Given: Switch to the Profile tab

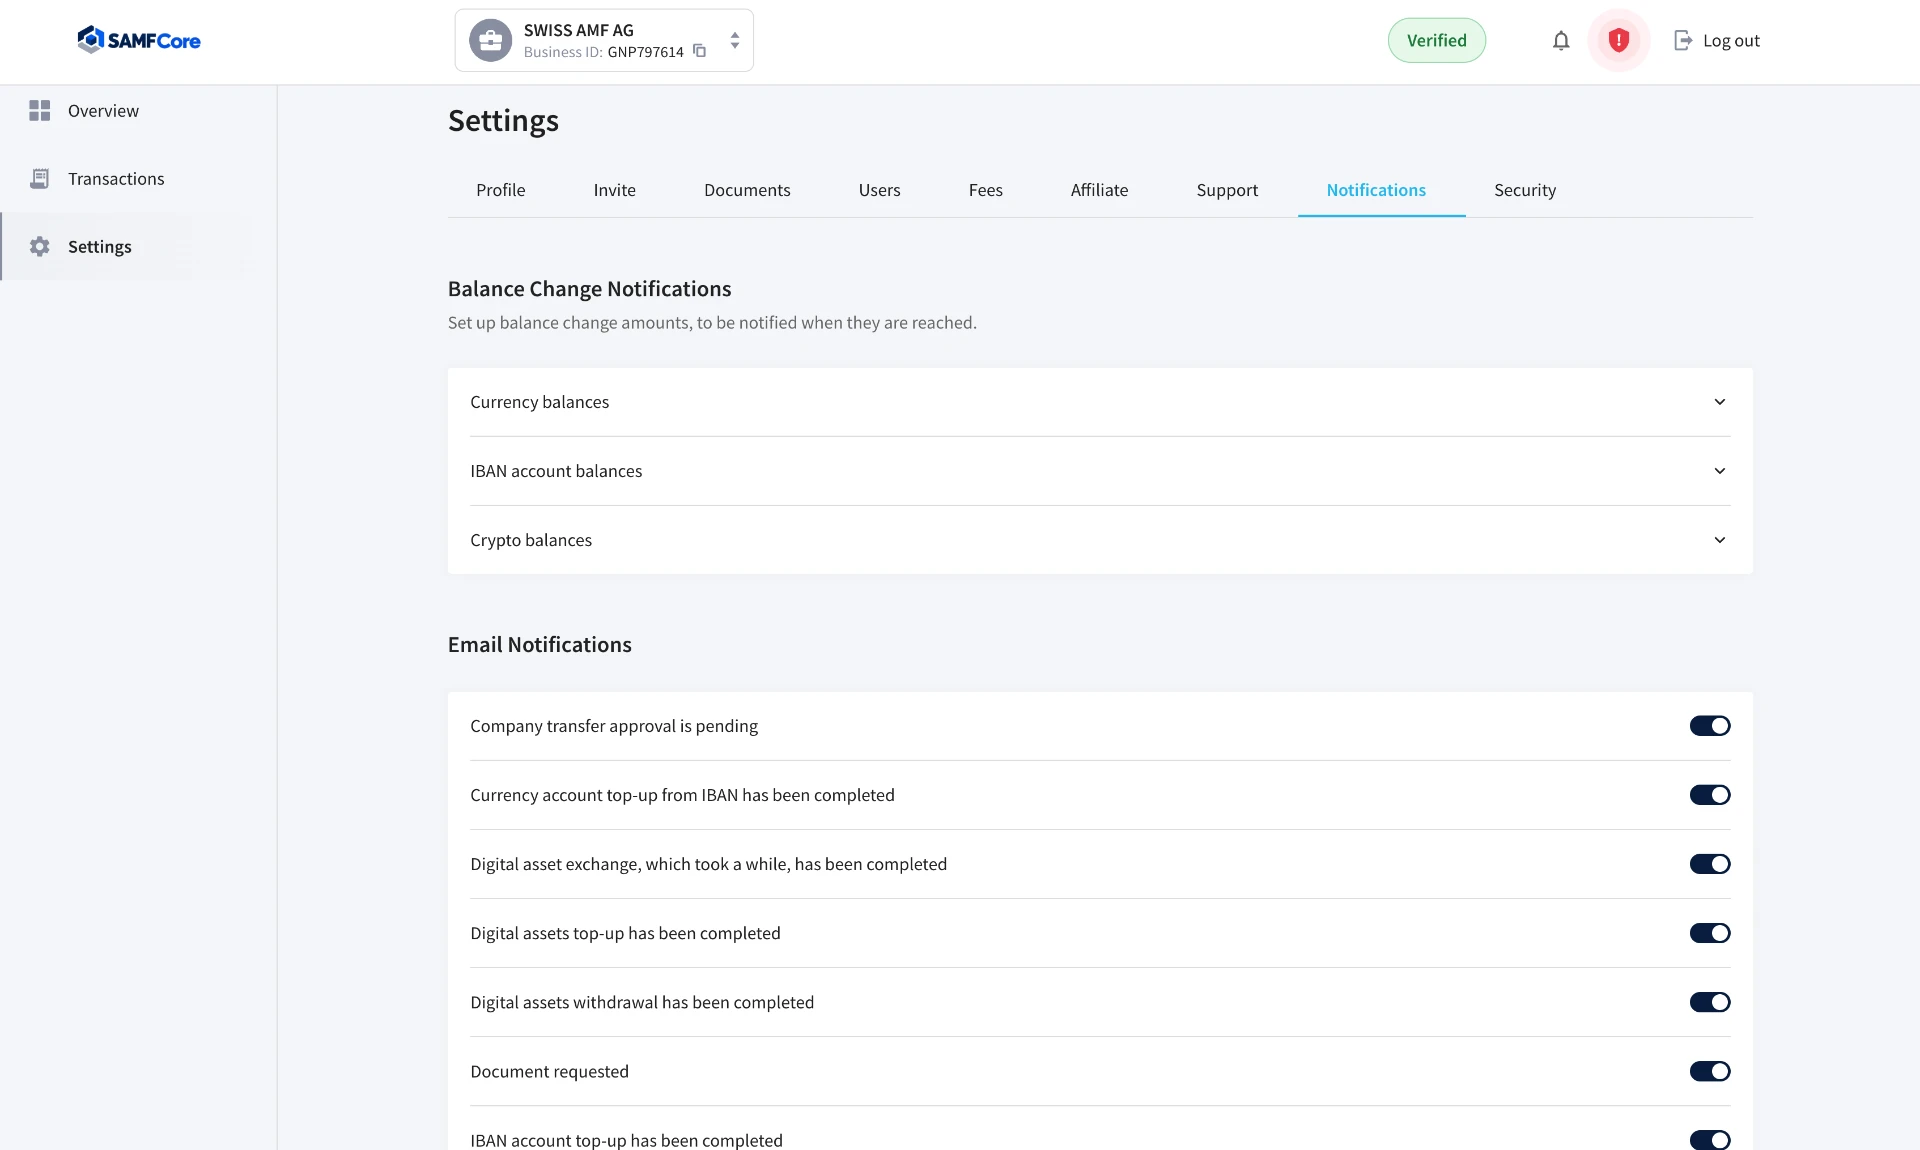Looking at the screenshot, I should [501, 190].
